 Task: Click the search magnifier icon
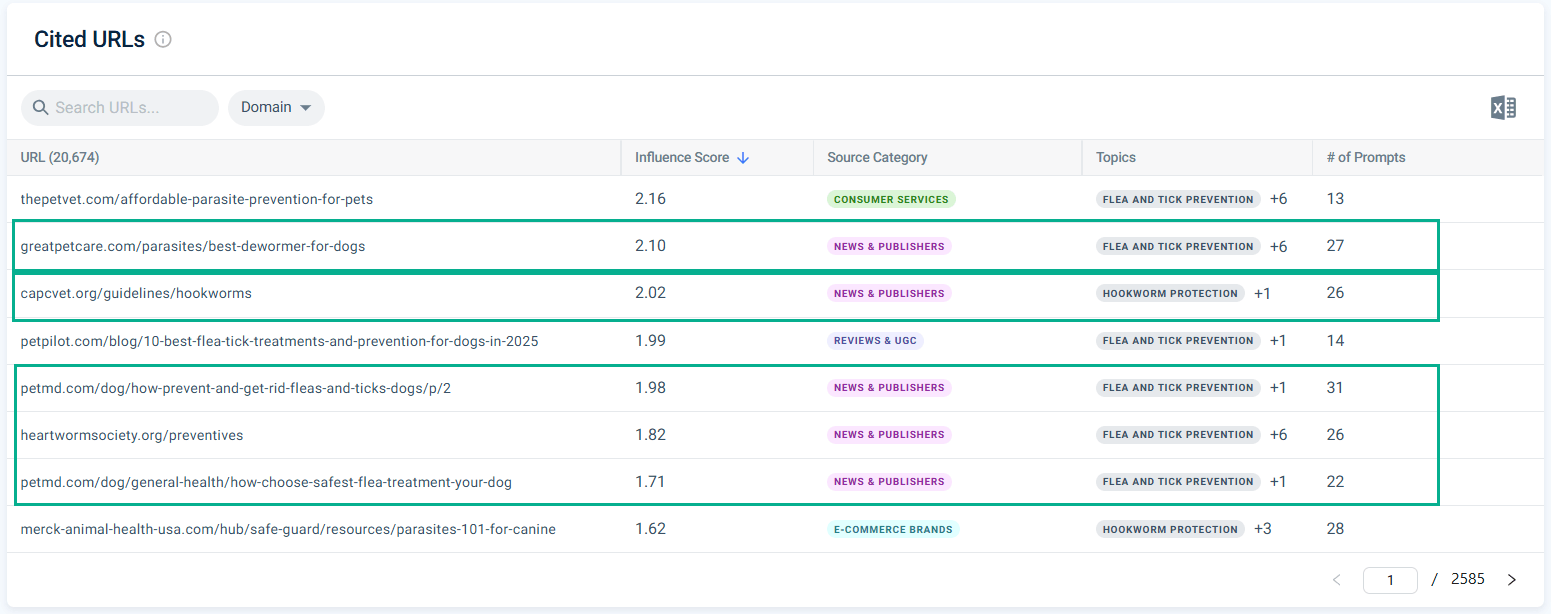tap(41, 107)
